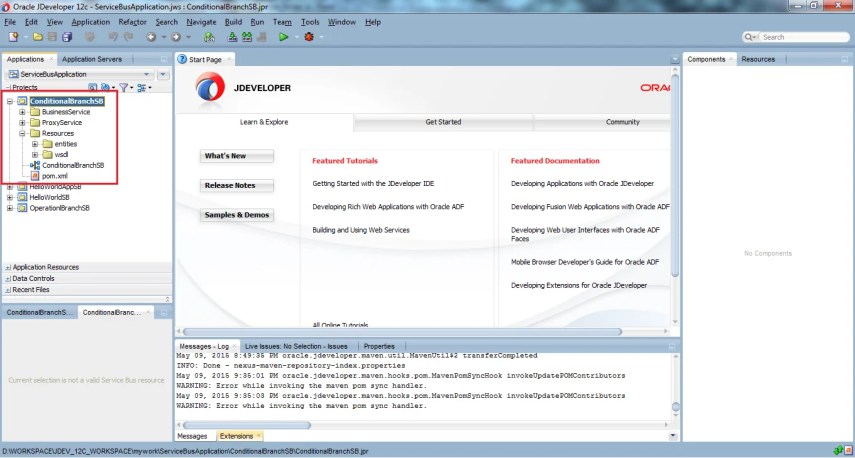Viewport: 855px width, 458px height.
Task: Click the Forward navigation arrow icon
Action: [x=176, y=37]
